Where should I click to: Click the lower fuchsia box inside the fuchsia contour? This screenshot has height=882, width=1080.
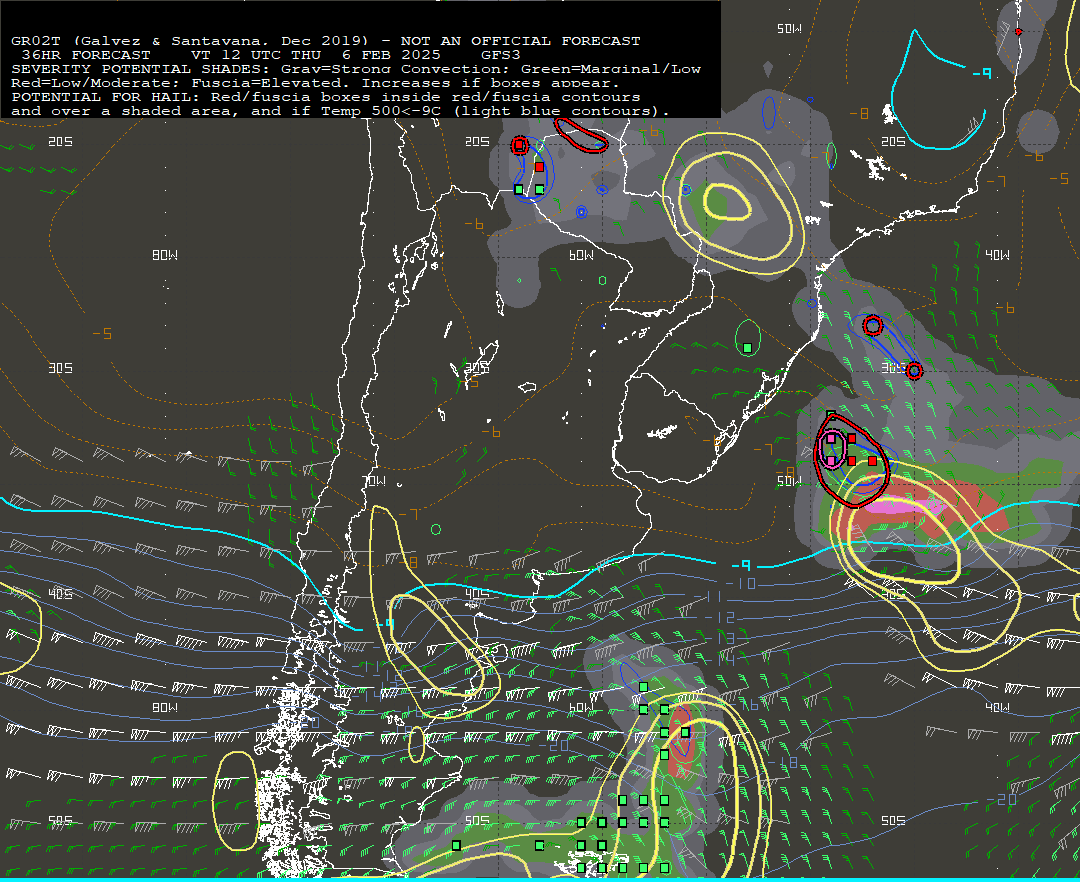click(x=831, y=461)
